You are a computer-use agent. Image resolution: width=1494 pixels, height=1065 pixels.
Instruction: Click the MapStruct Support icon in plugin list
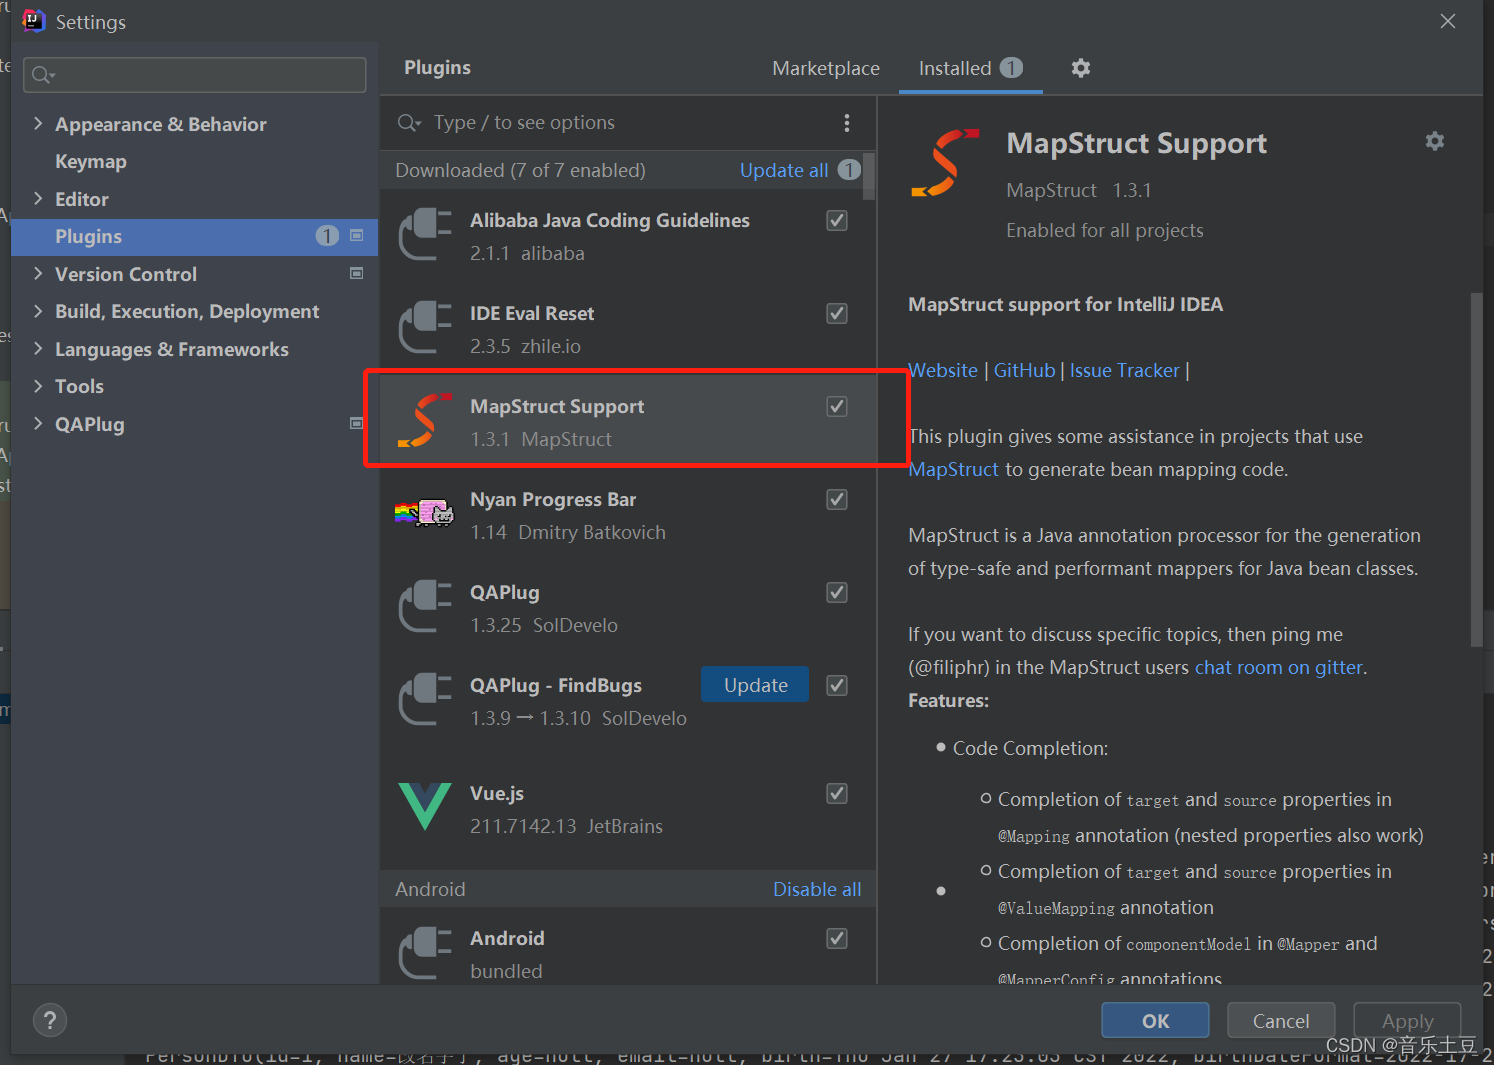423,420
